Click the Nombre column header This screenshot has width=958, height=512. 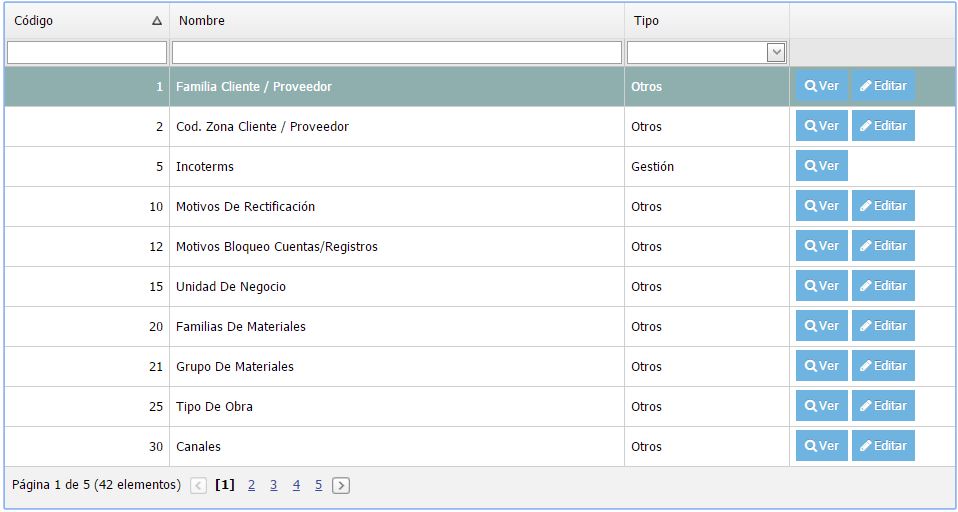(x=397, y=21)
